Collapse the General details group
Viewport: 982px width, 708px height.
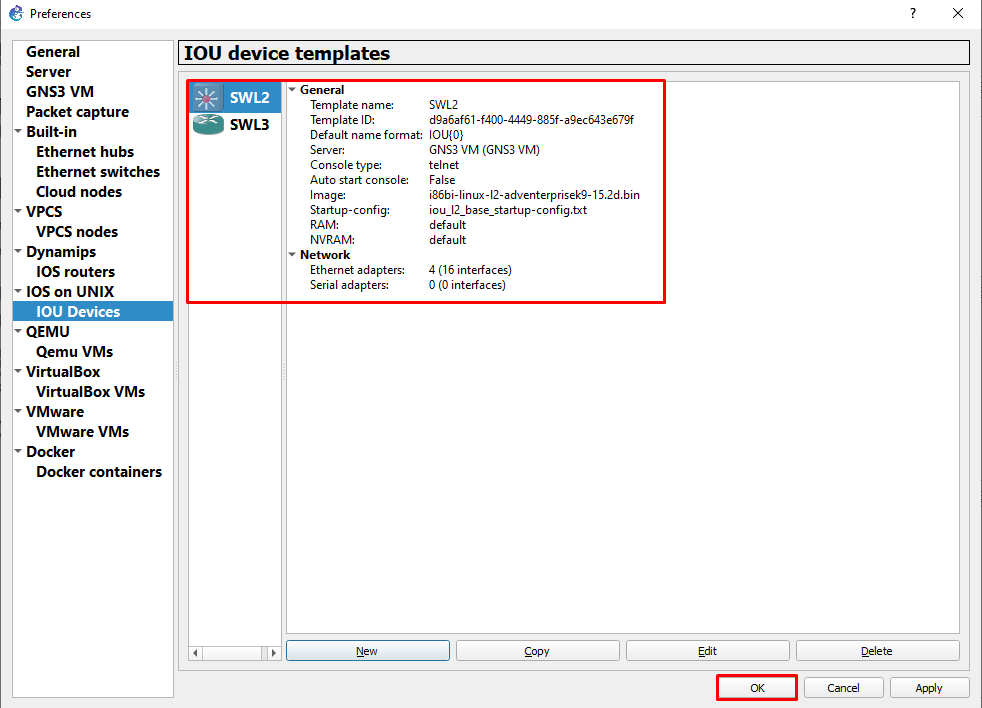[292, 90]
